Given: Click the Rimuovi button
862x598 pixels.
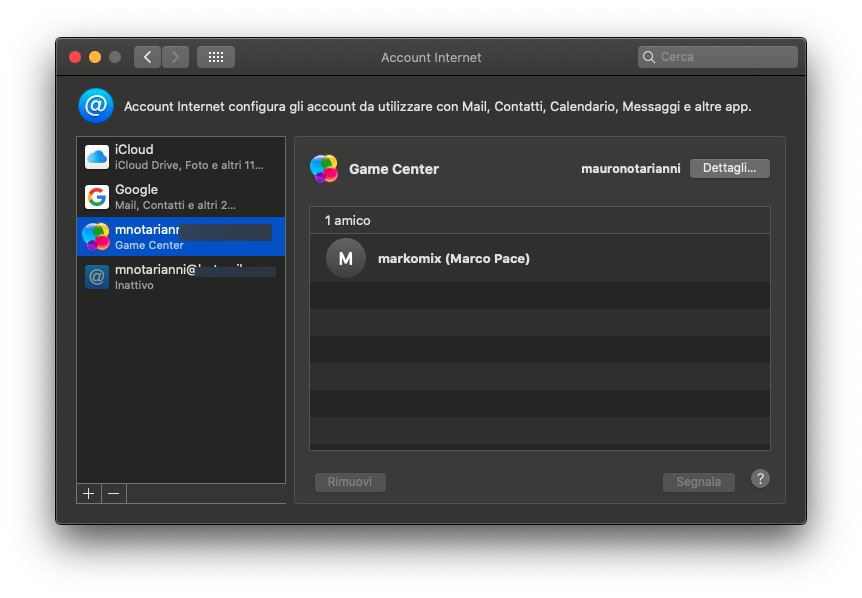Looking at the screenshot, I should 350,482.
